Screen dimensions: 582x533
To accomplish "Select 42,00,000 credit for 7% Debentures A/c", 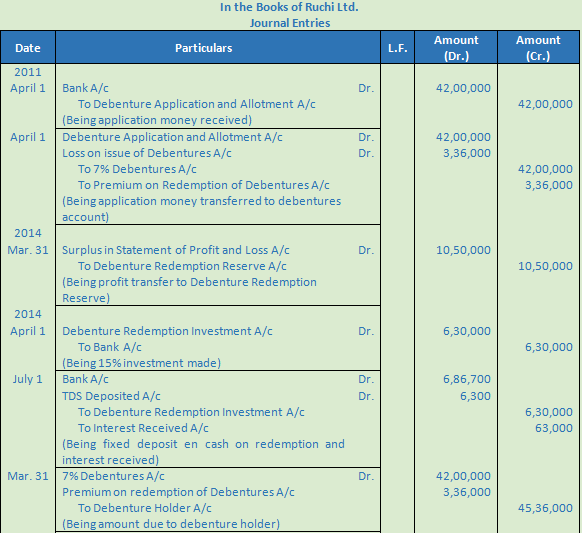I will pyautogui.click(x=545, y=169).
